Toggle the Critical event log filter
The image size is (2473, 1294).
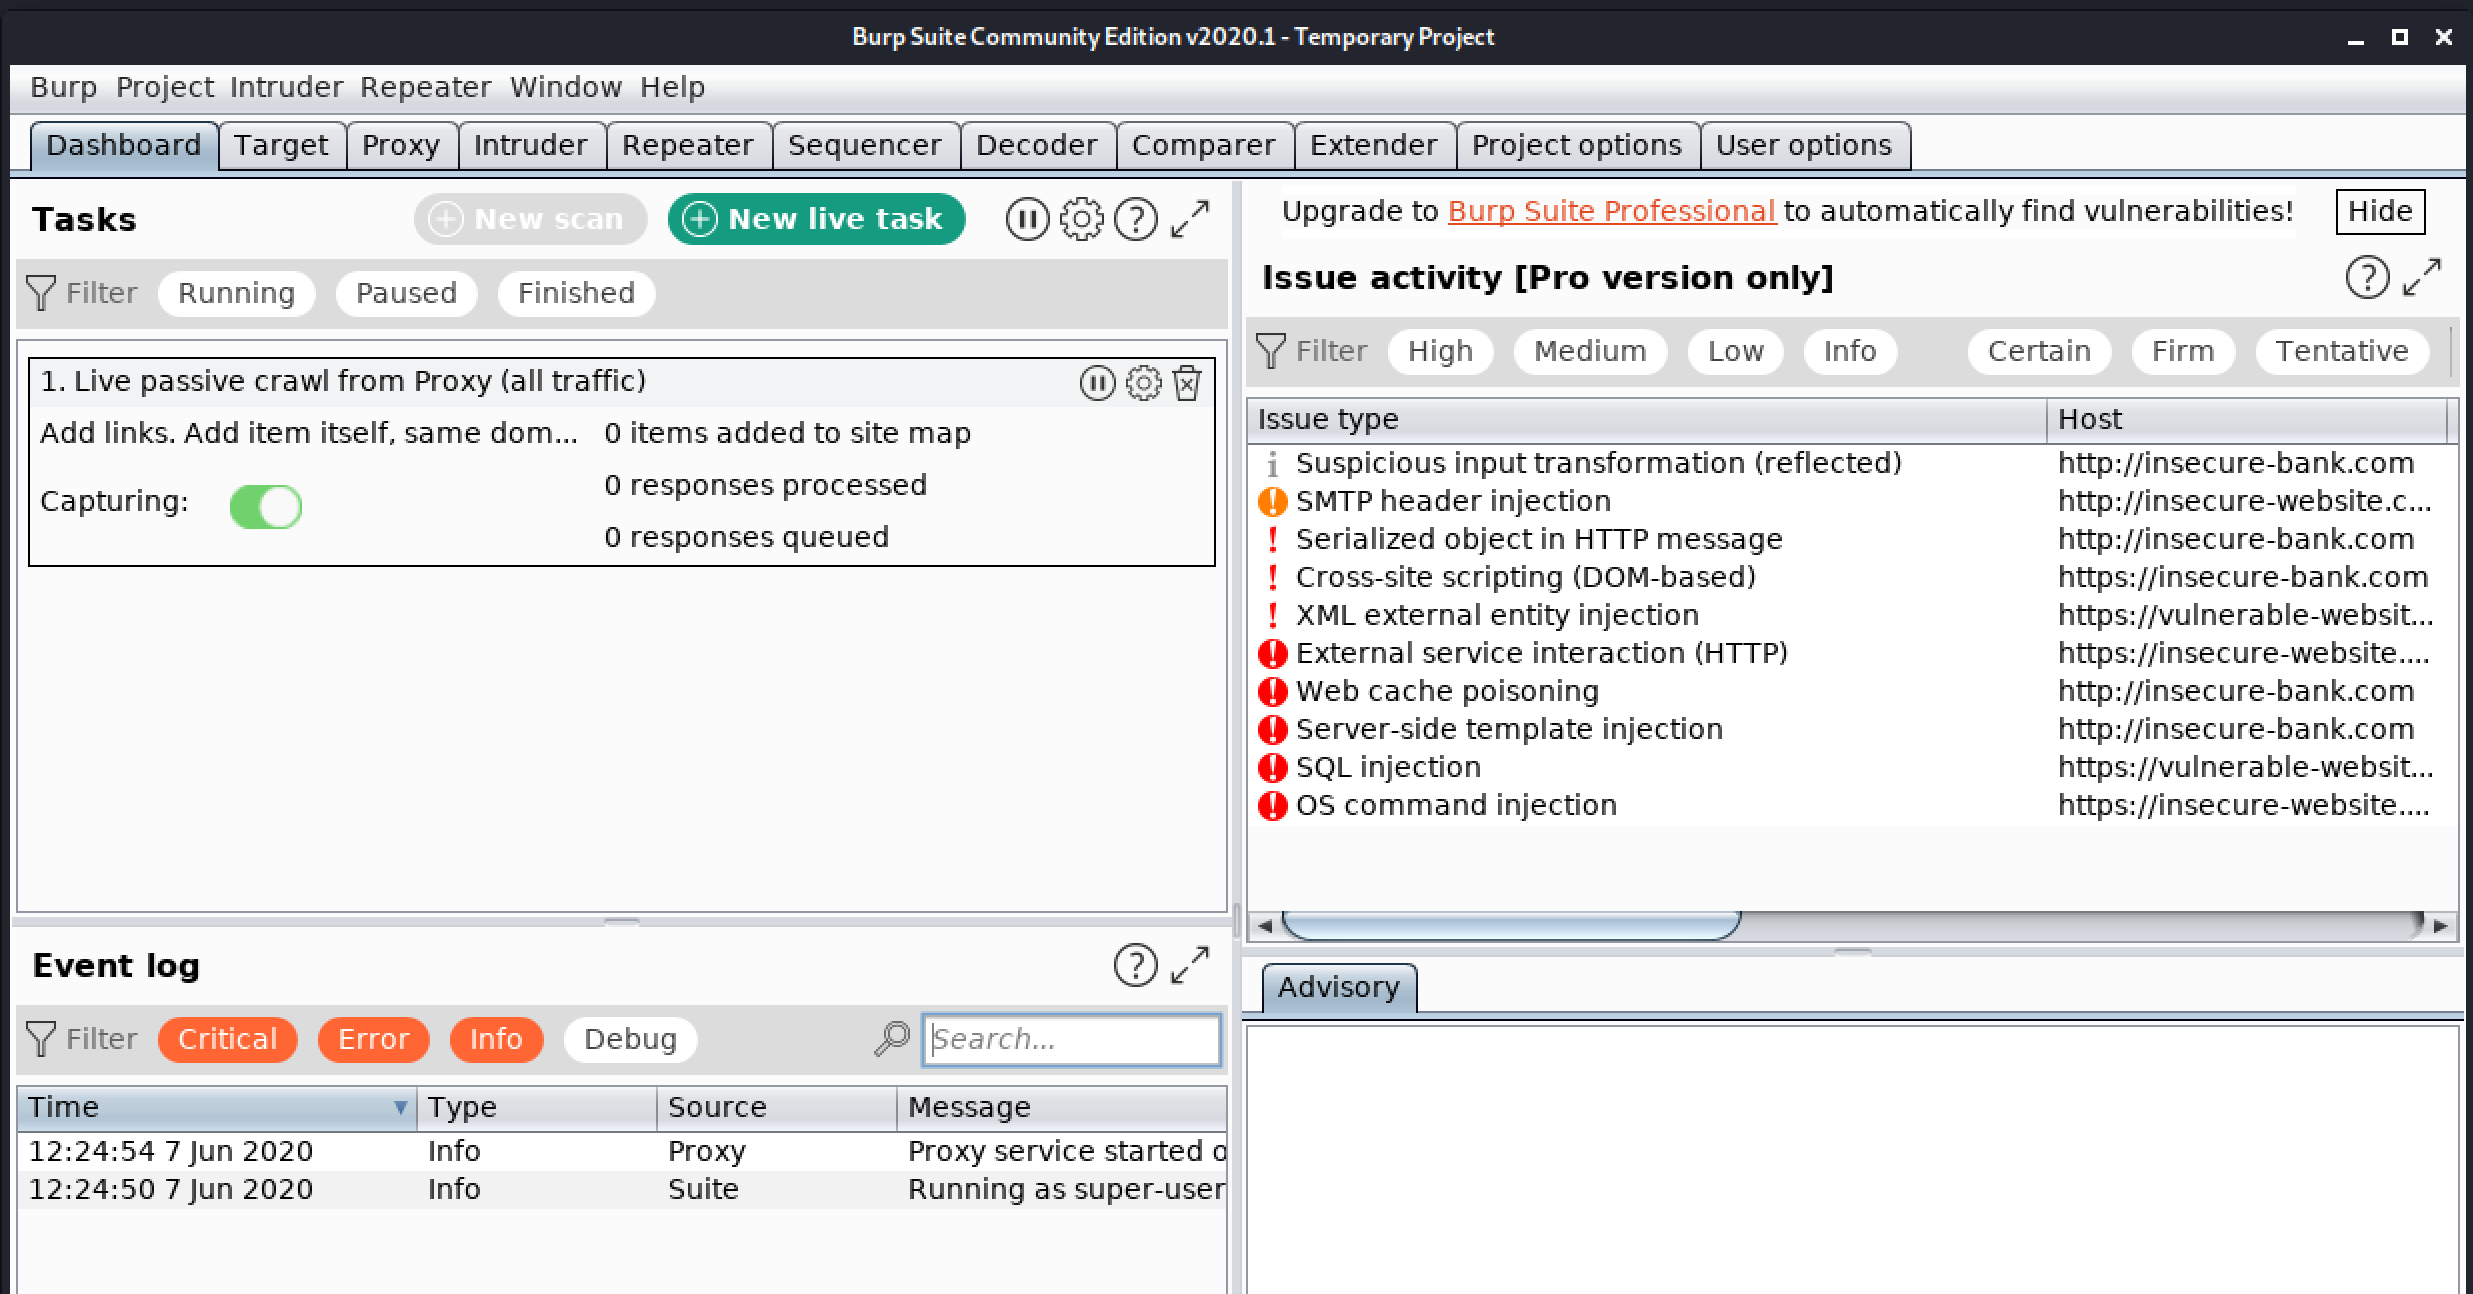227,1039
